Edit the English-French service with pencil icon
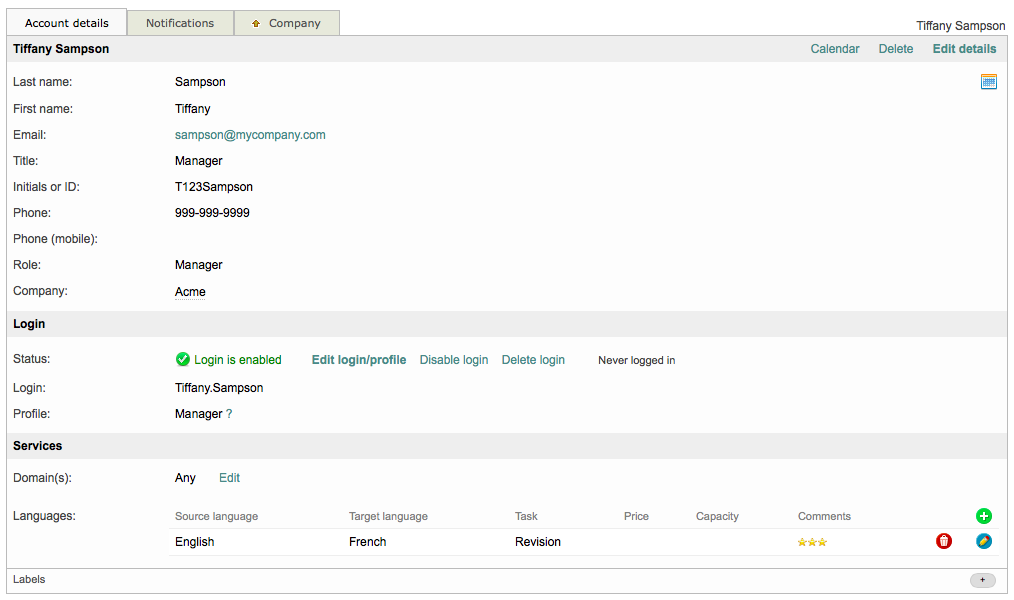This screenshot has width=1014, height=600. point(983,541)
